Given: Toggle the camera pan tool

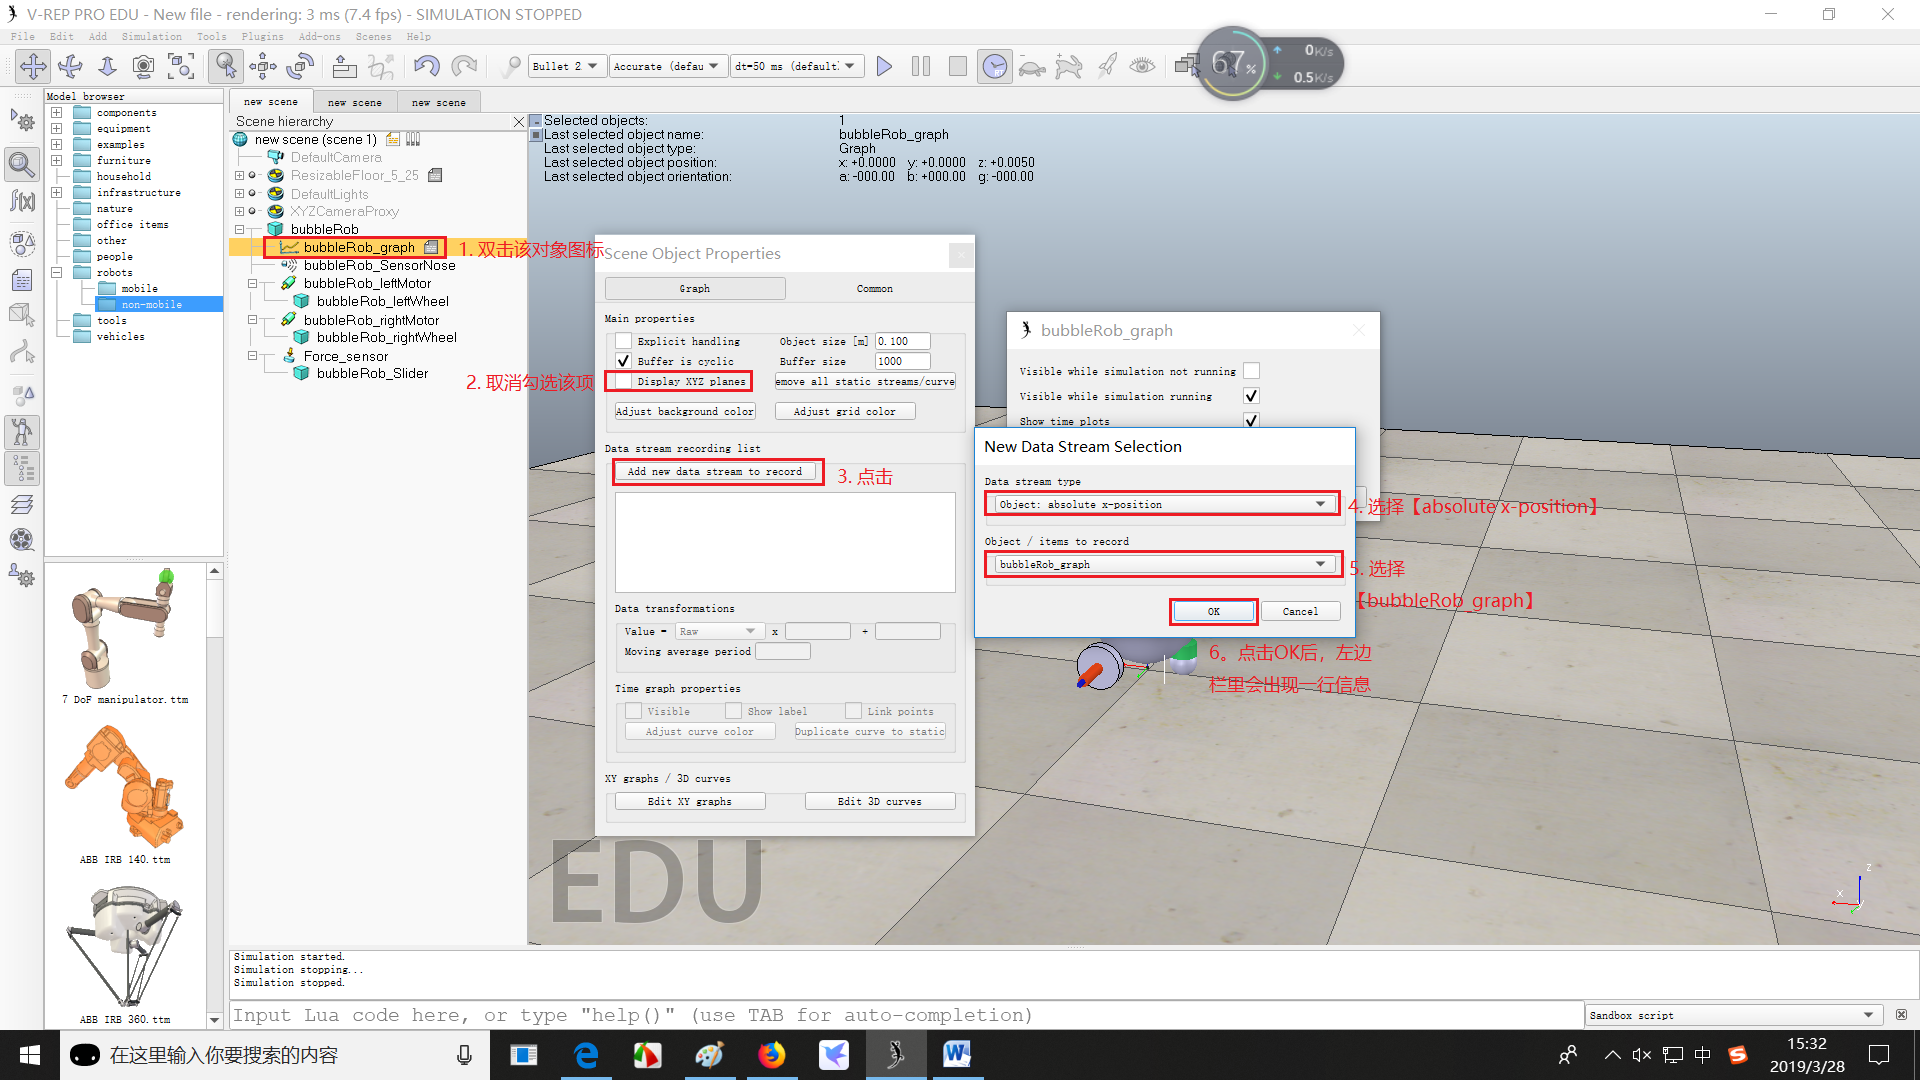Looking at the screenshot, I should pyautogui.click(x=33, y=66).
